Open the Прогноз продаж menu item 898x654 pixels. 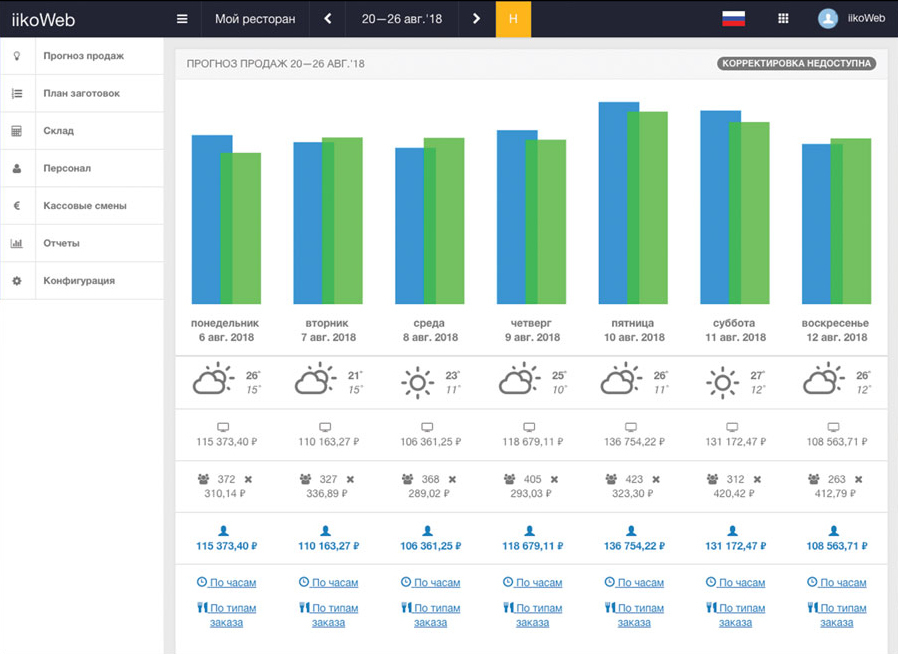click(82, 56)
